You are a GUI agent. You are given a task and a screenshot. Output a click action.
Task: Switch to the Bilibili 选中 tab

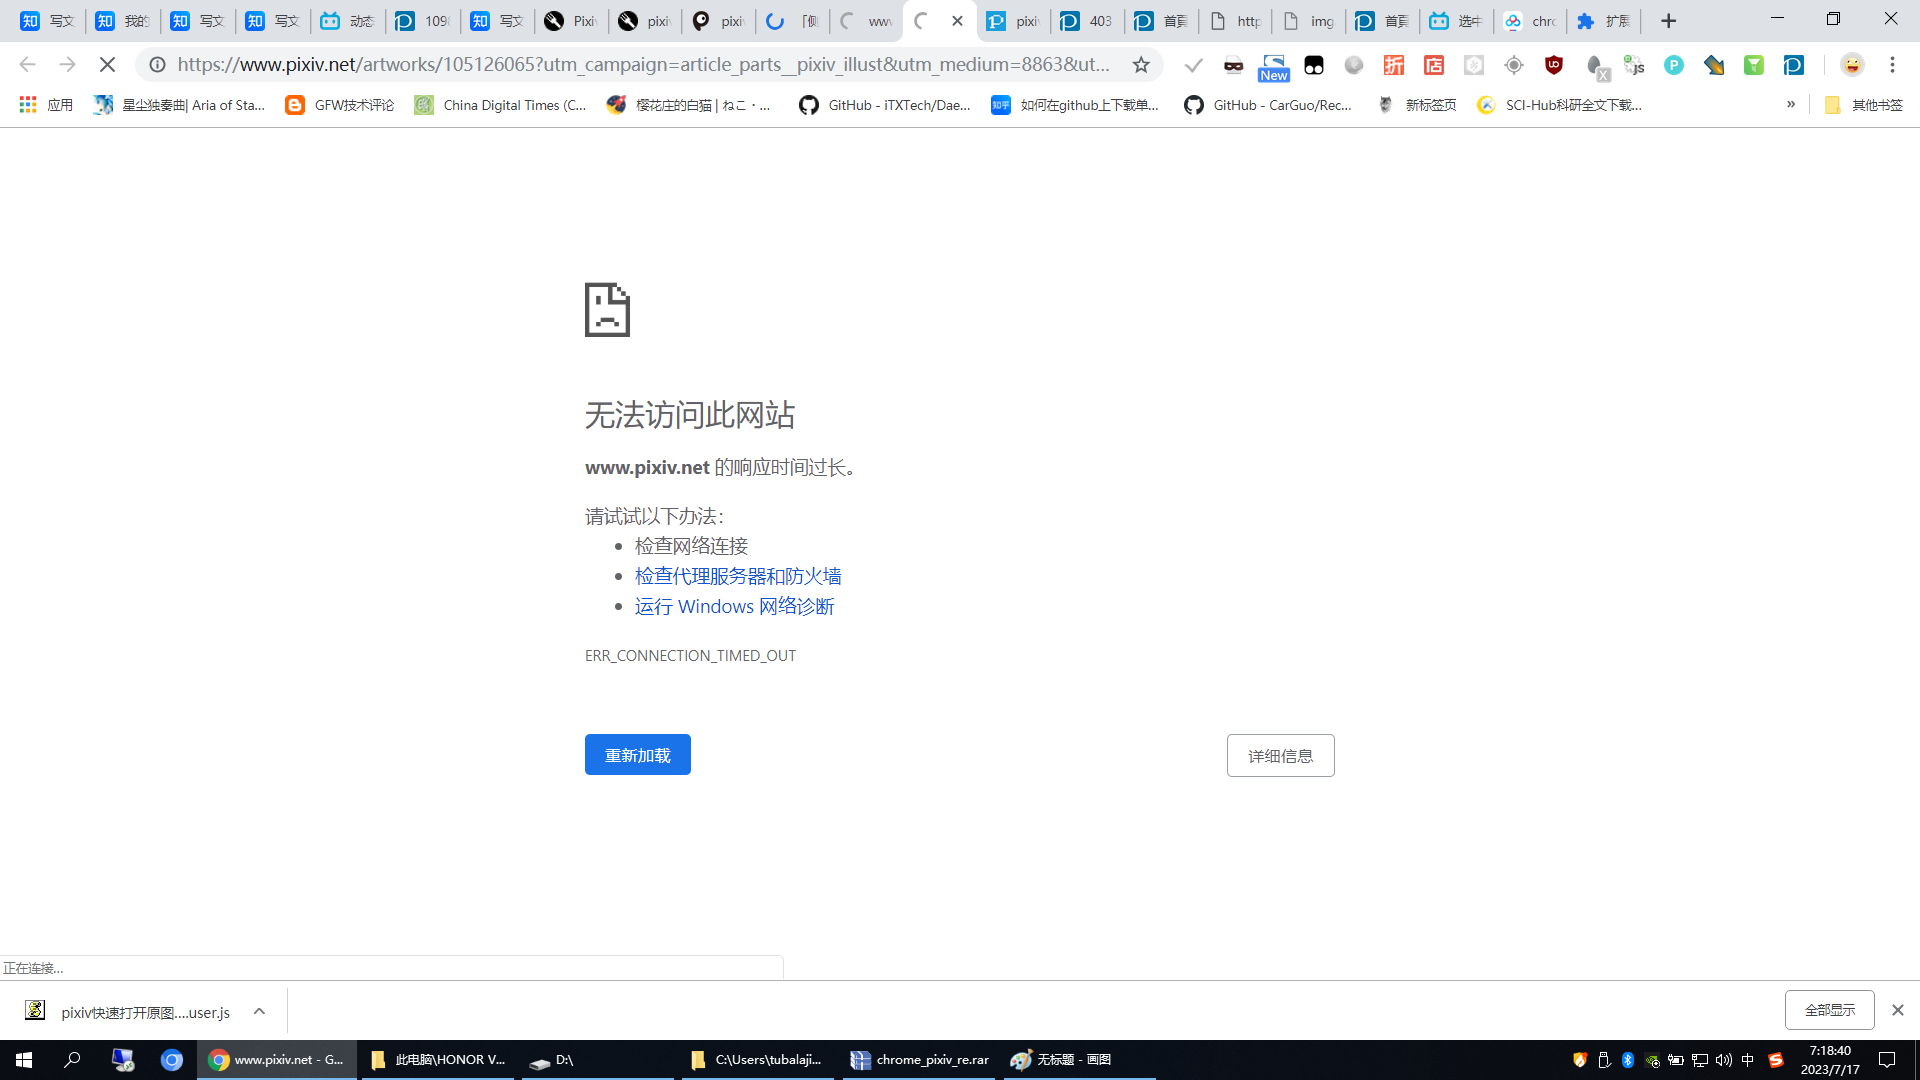[x=1456, y=21]
